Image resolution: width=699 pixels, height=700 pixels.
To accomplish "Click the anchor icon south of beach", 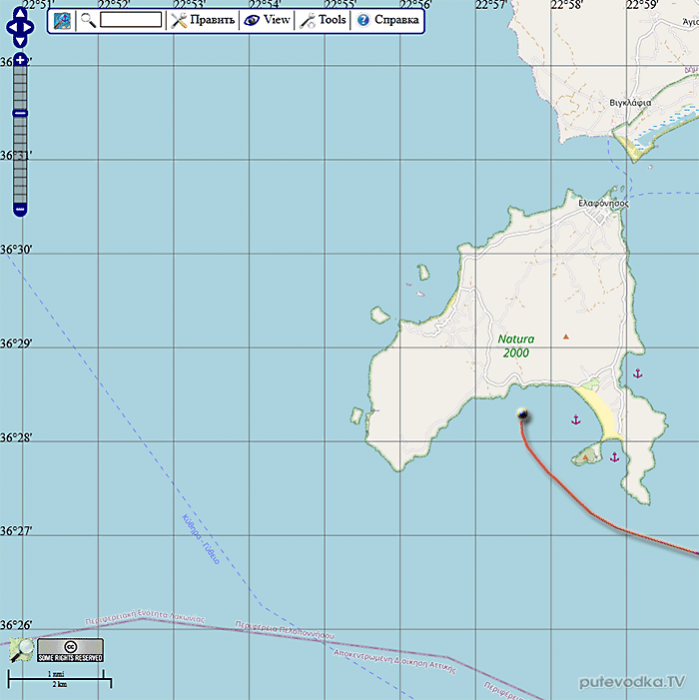I will click(615, 457).
